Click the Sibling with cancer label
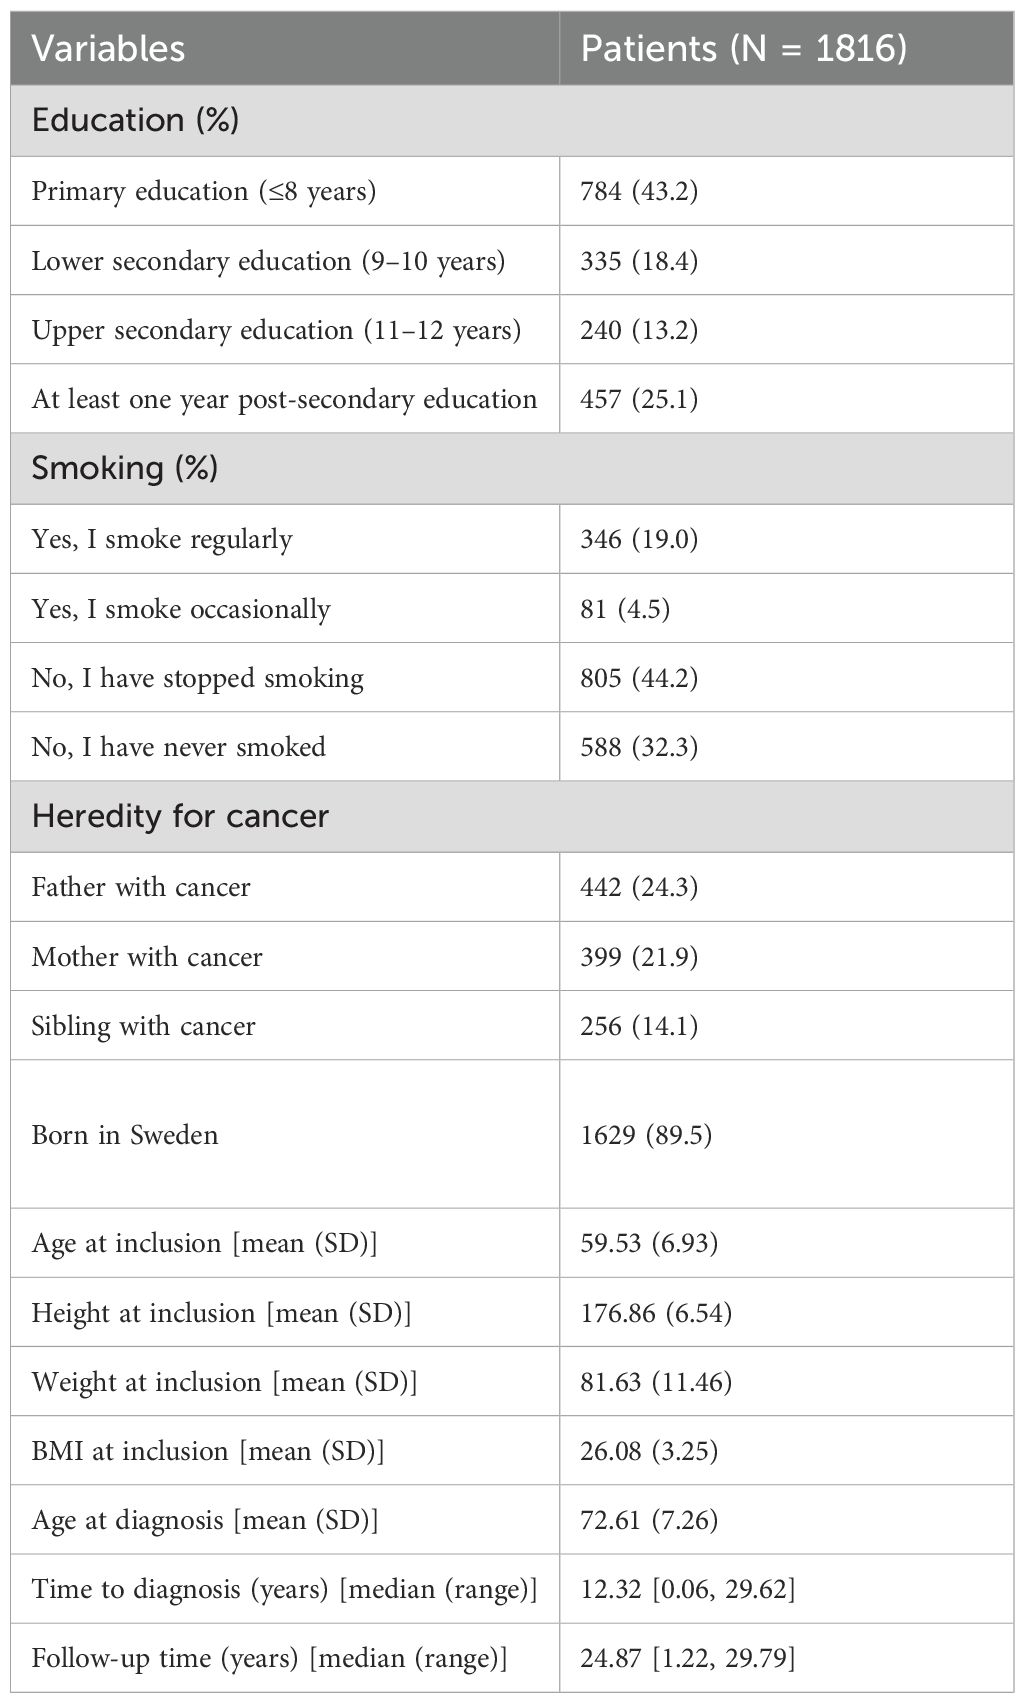This screenshot has height=1703, width=1025. coord(143,1026)
